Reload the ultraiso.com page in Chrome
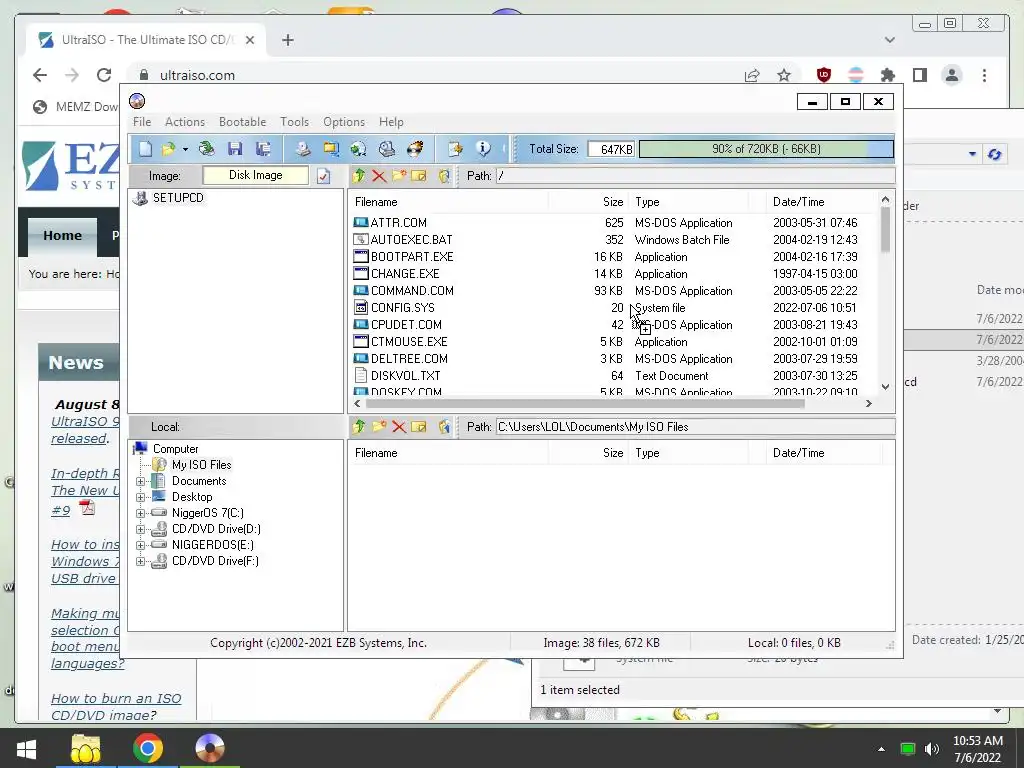Image resolution: width=1024 pixels, height=768 pixels. coord(104,75)
